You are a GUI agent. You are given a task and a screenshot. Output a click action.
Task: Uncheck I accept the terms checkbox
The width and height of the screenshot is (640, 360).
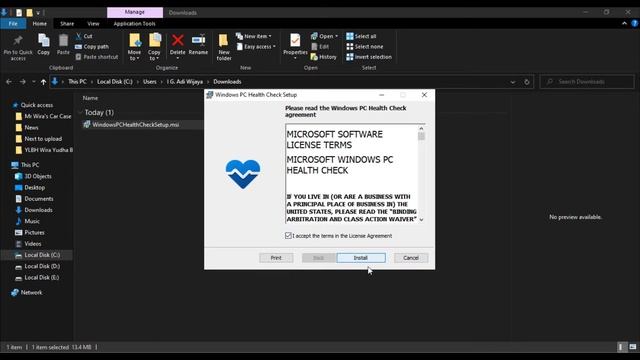pyautogui.click(x=288, y=236)
